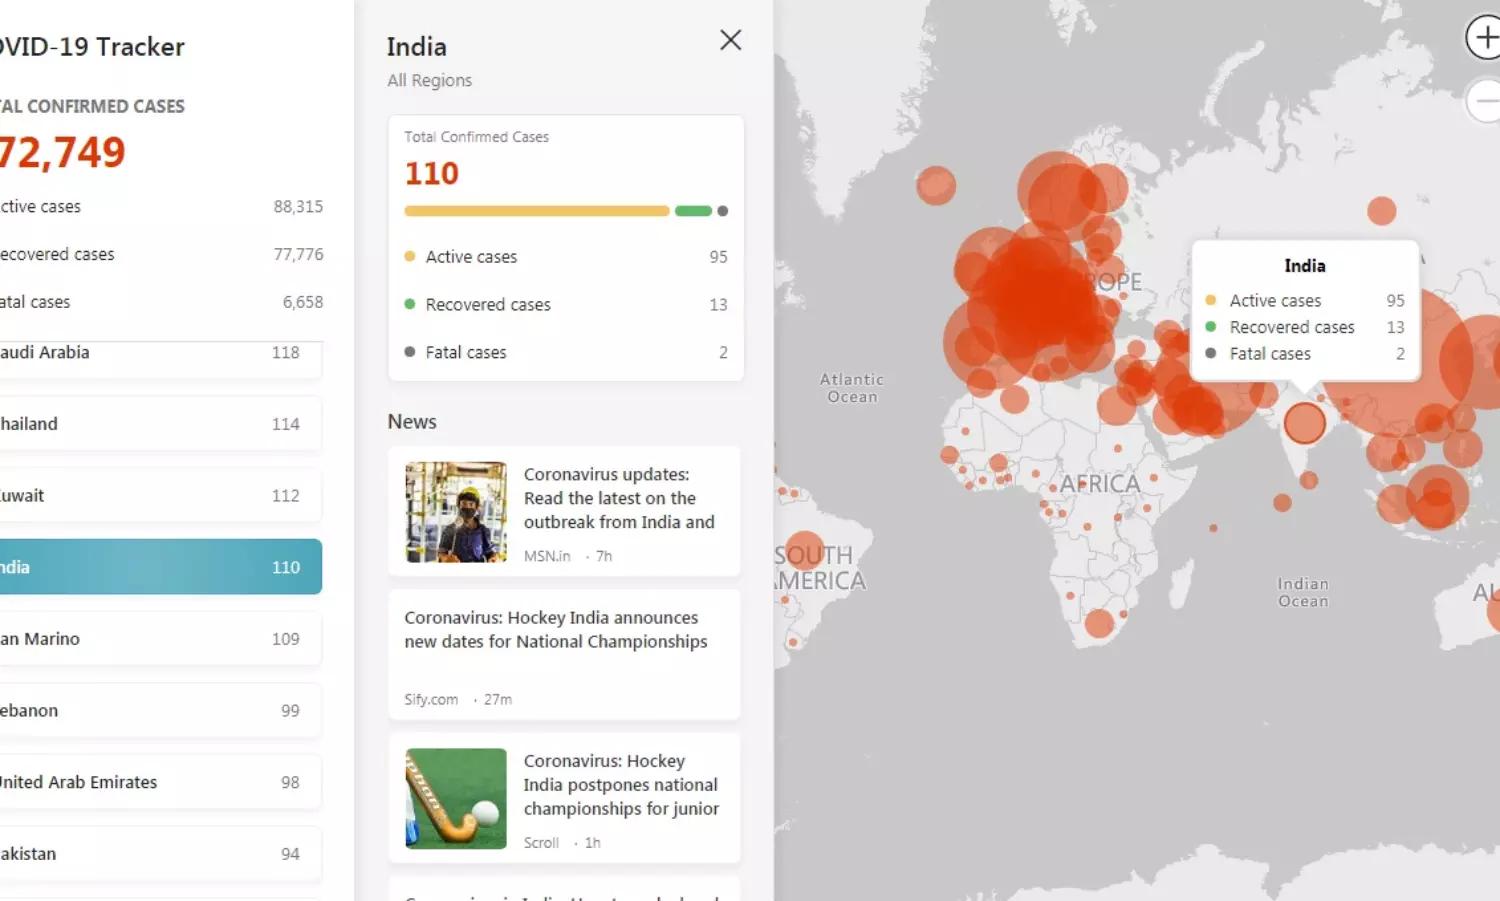Select Pakistan with 94 cases
The width and height of the screenshot is (1500, 901).
coord(160,854)
